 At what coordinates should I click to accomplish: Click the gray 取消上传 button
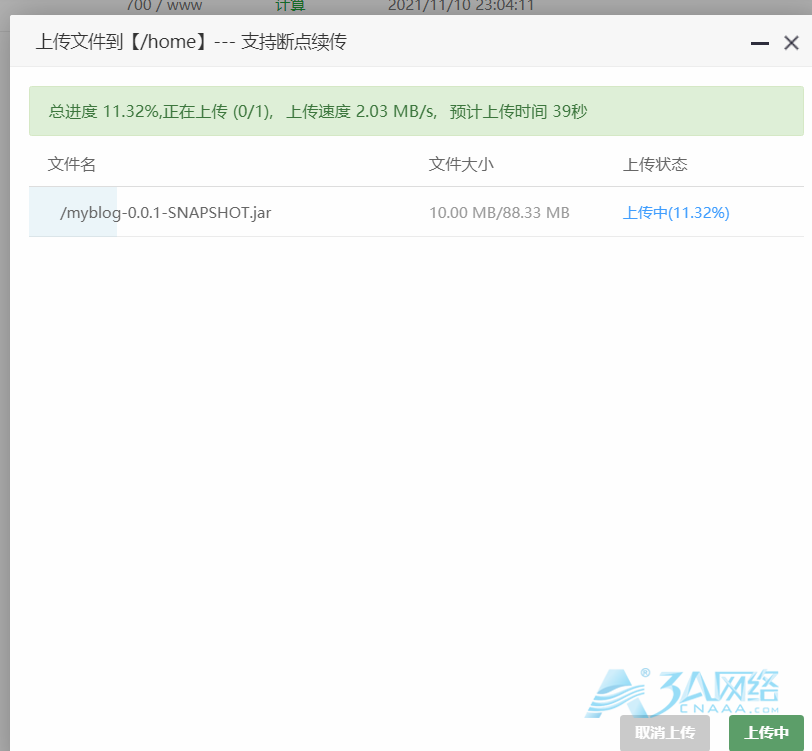(664, 733)
